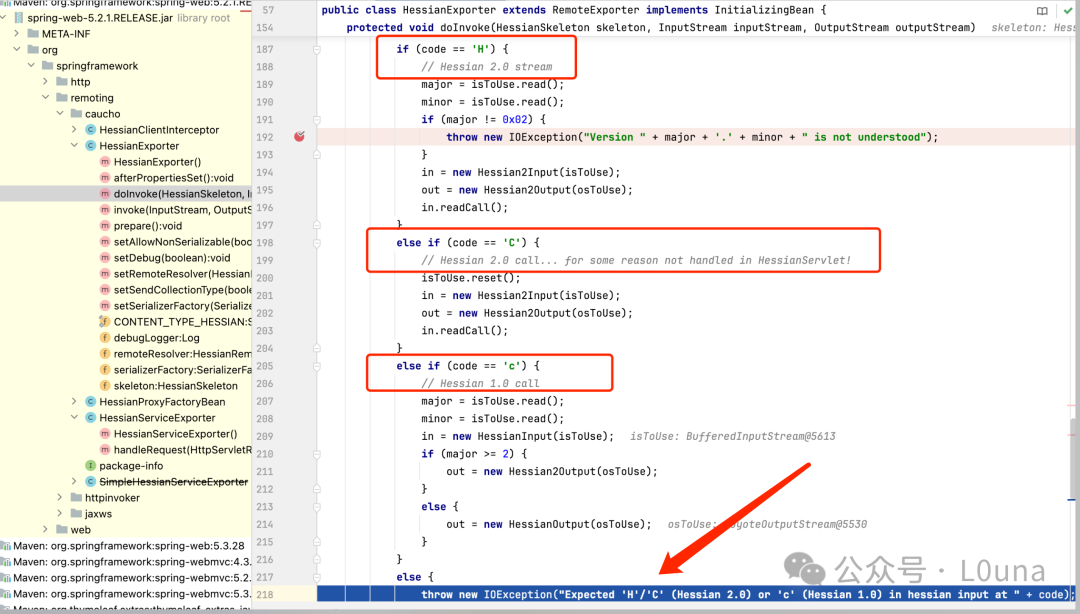1080x614 pixels.
Task: Select Maven spring-web:5.3.28 library
Action: pos(129,546)
